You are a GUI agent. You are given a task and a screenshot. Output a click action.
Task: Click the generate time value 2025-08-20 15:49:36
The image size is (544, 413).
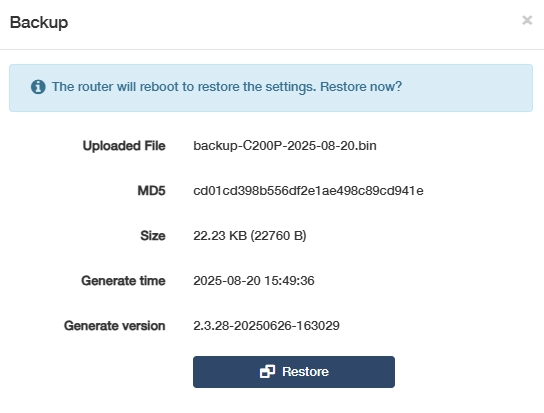(254, 281)
